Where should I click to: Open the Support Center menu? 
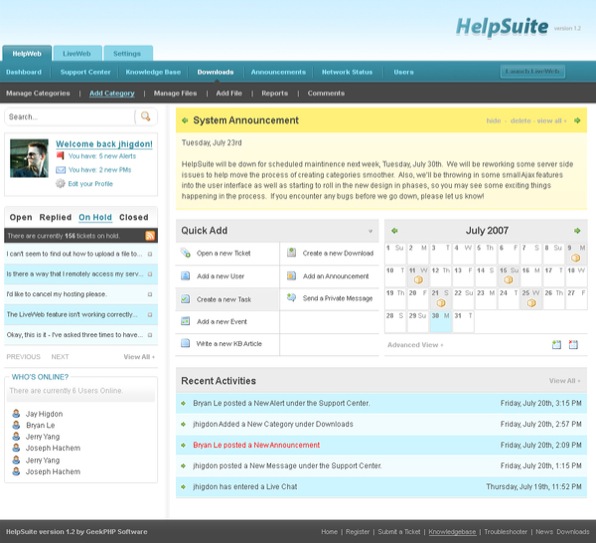click(85, 72)
